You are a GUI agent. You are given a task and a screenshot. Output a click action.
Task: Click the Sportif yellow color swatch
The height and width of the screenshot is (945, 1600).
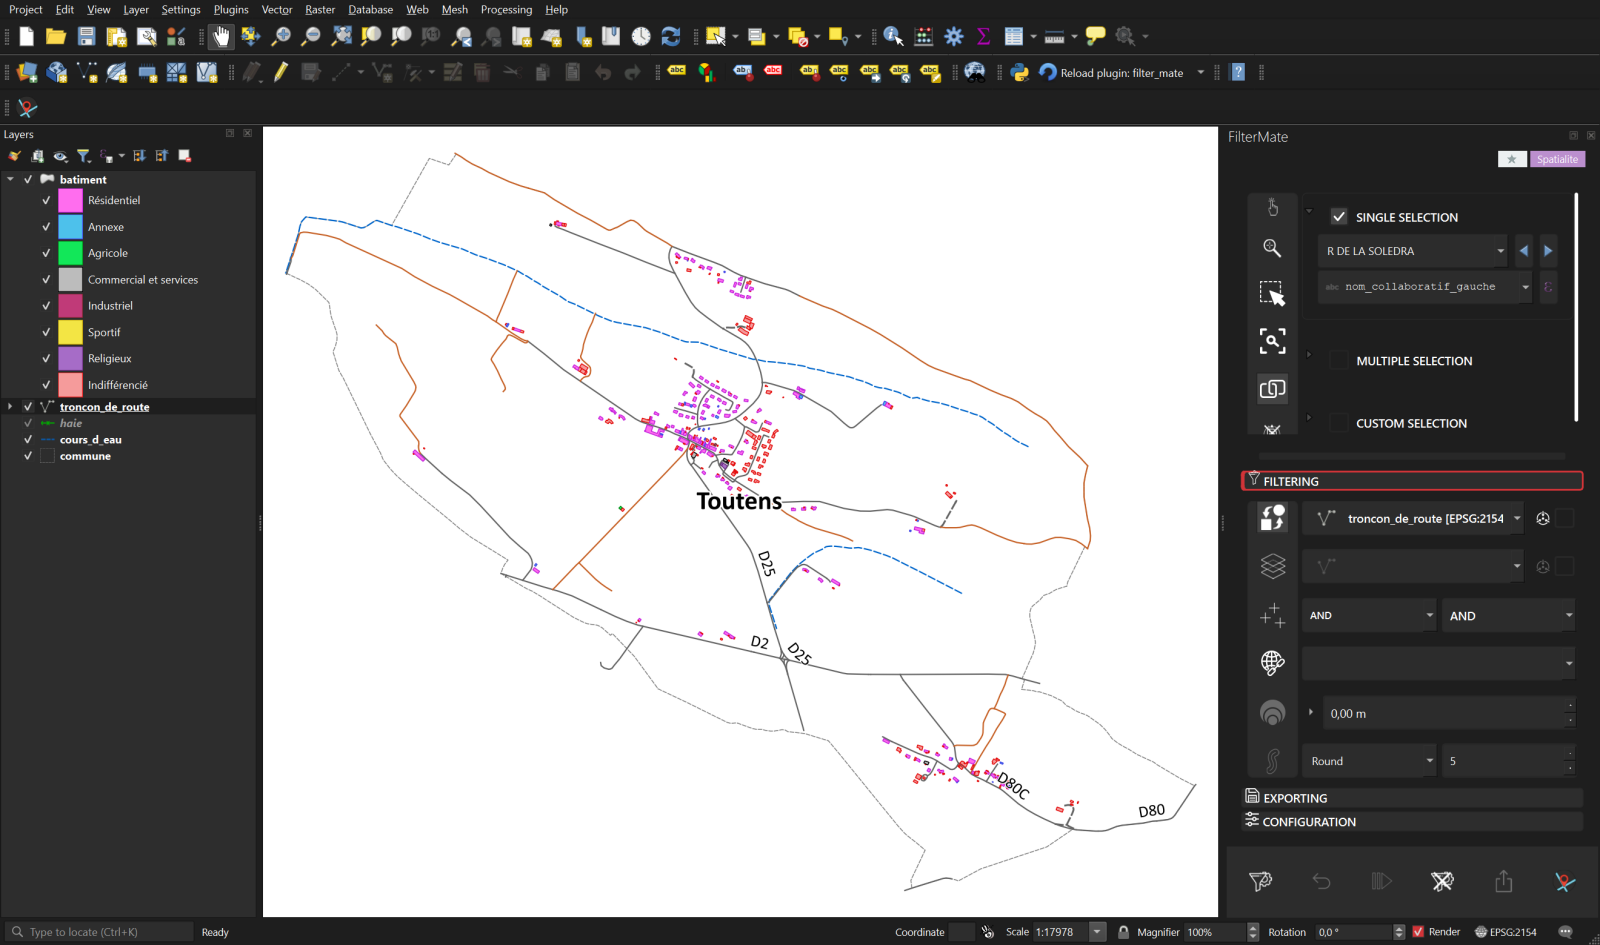pos(70,332)
